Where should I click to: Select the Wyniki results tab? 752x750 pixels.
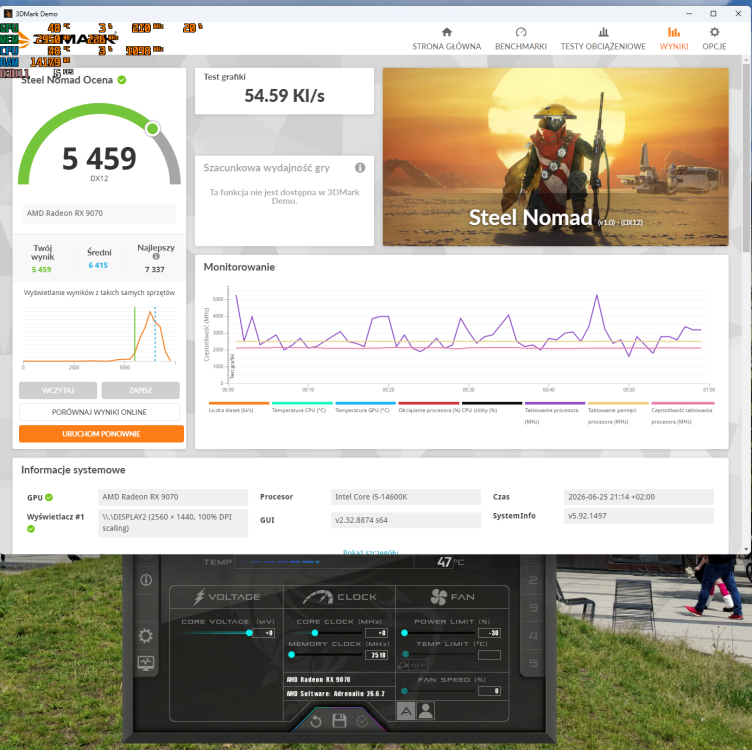(674, 39)
